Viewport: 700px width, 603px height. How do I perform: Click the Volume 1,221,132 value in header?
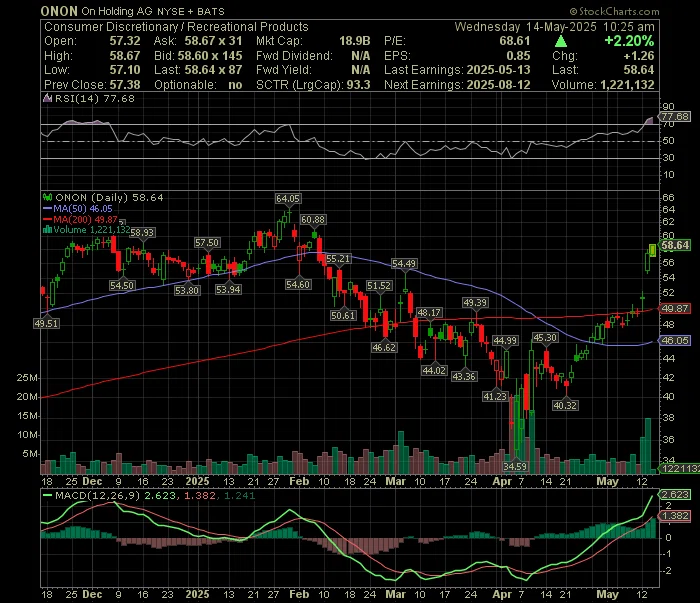(x=627, y=85)
